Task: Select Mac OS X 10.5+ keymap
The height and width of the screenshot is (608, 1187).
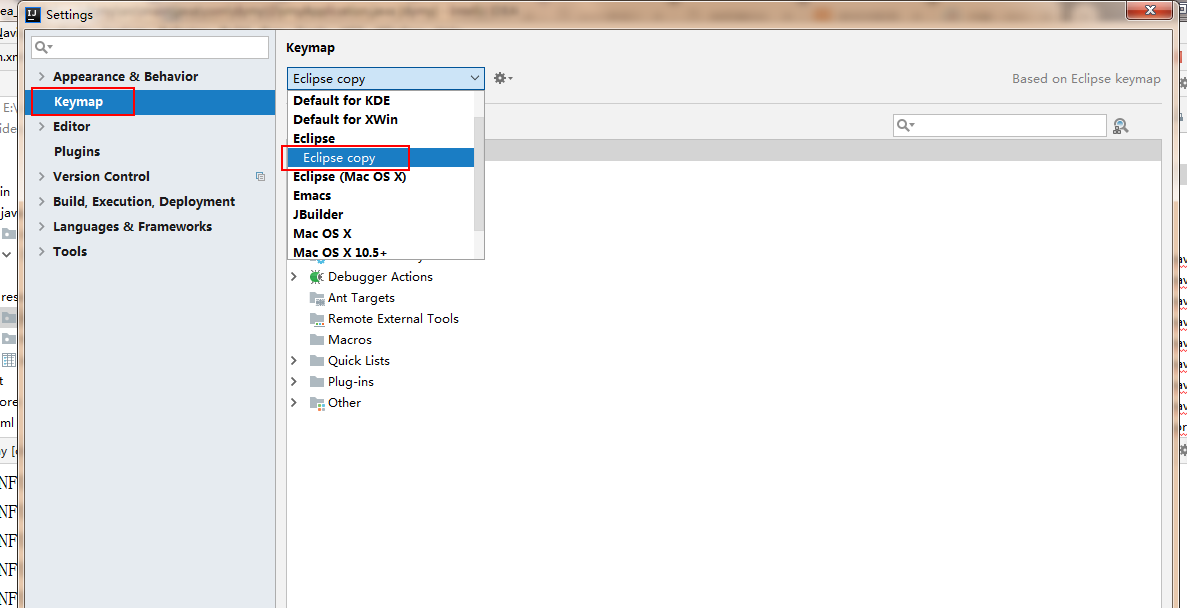Action: (381, 252)
